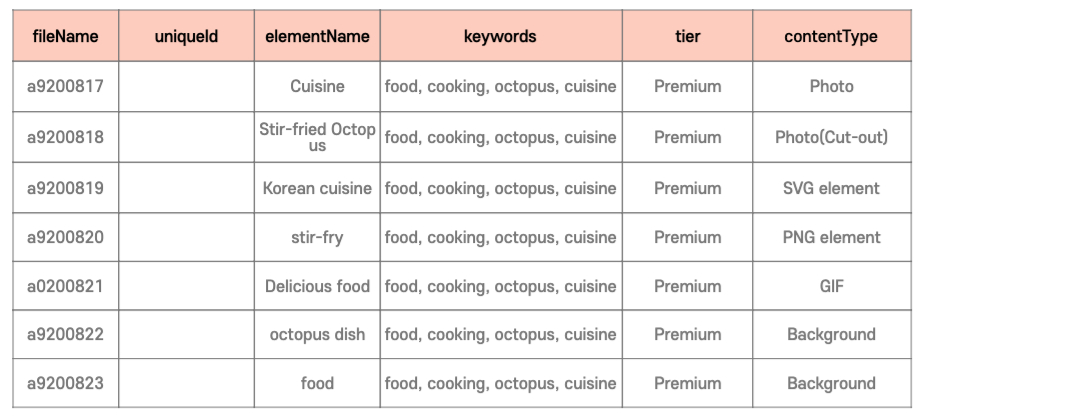Select the uniqueId column header

click(186, 37)
